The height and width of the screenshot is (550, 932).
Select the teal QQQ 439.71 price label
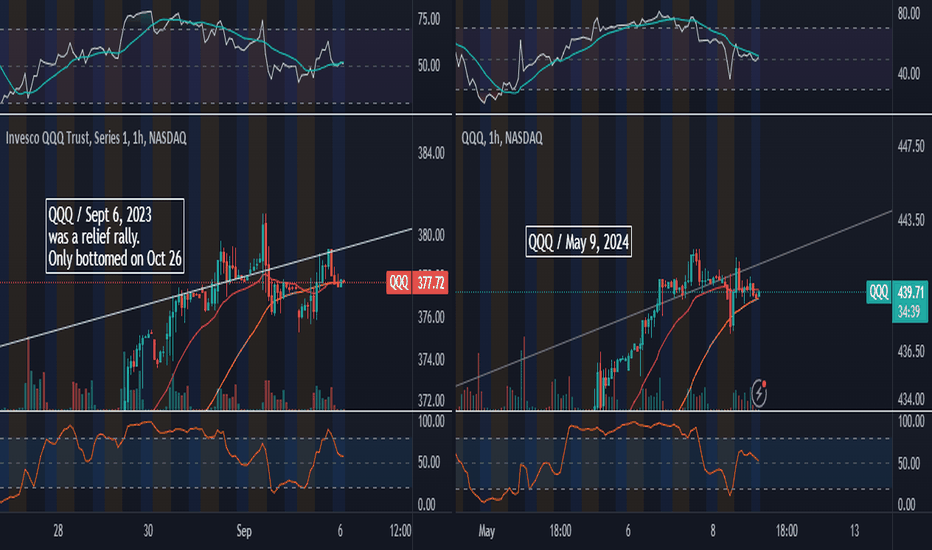click(898, 292)
